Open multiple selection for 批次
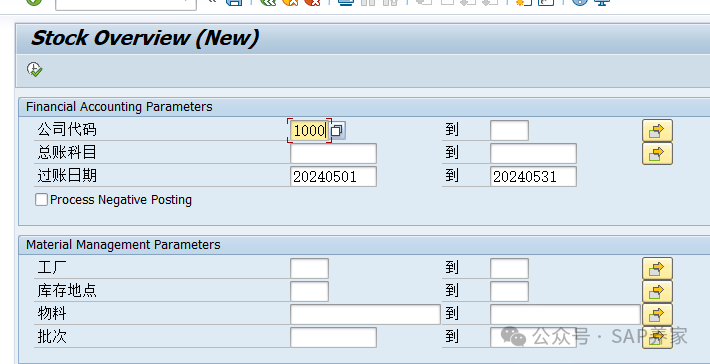 click(x=657, y=337)
